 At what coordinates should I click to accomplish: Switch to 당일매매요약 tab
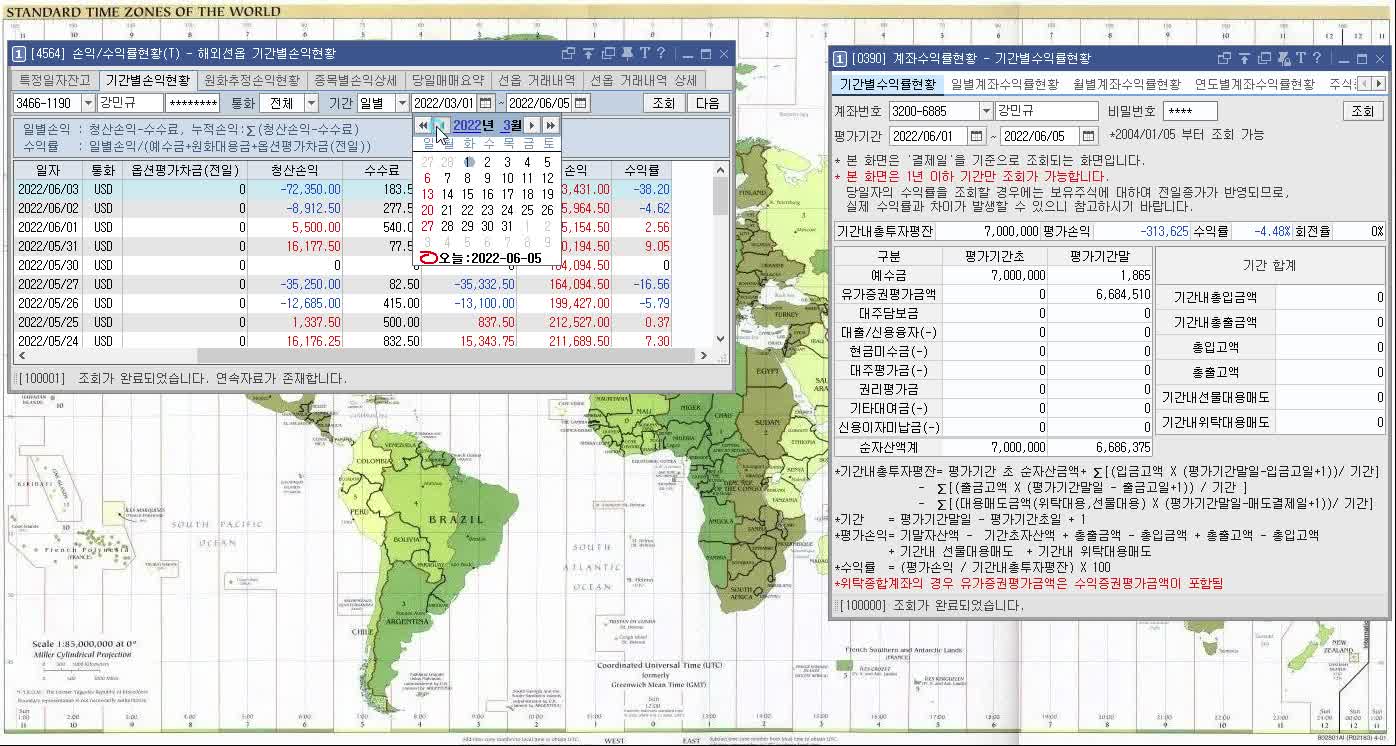point(447,80)
